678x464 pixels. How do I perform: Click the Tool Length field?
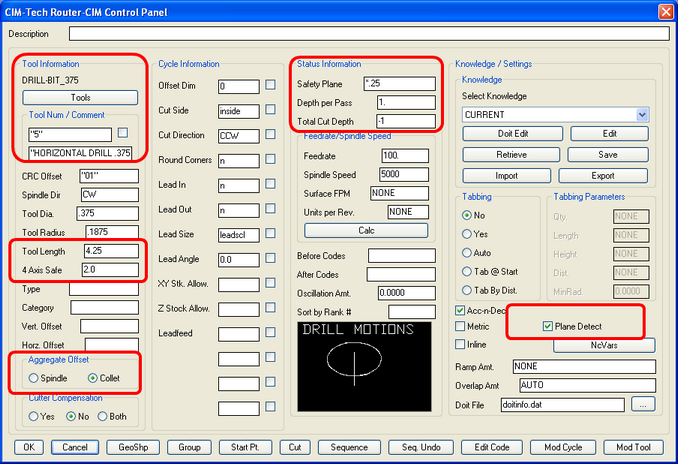112,251
